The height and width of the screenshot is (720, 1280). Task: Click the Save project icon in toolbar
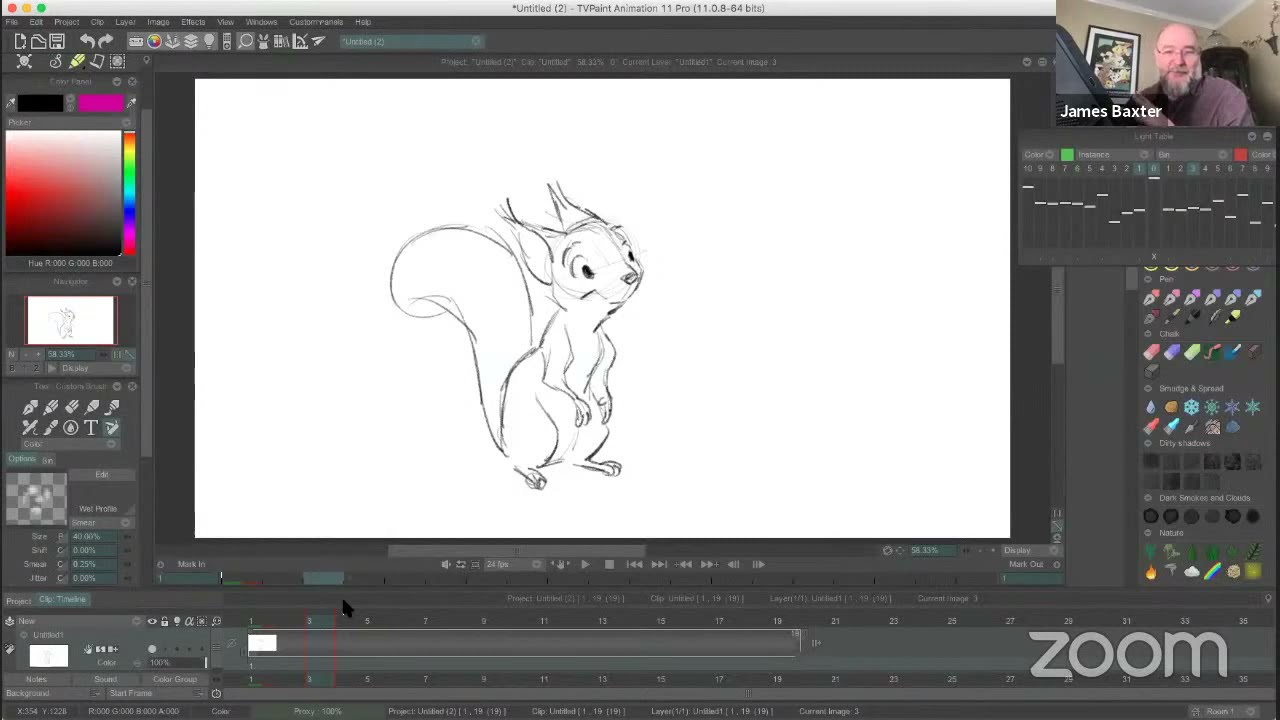tap(57, 41)
